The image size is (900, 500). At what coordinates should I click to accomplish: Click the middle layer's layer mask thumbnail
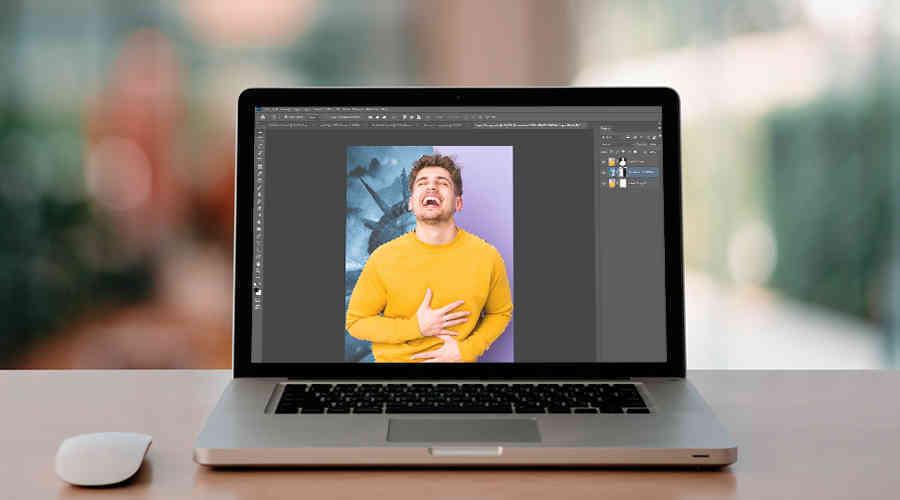click(622, 171)
